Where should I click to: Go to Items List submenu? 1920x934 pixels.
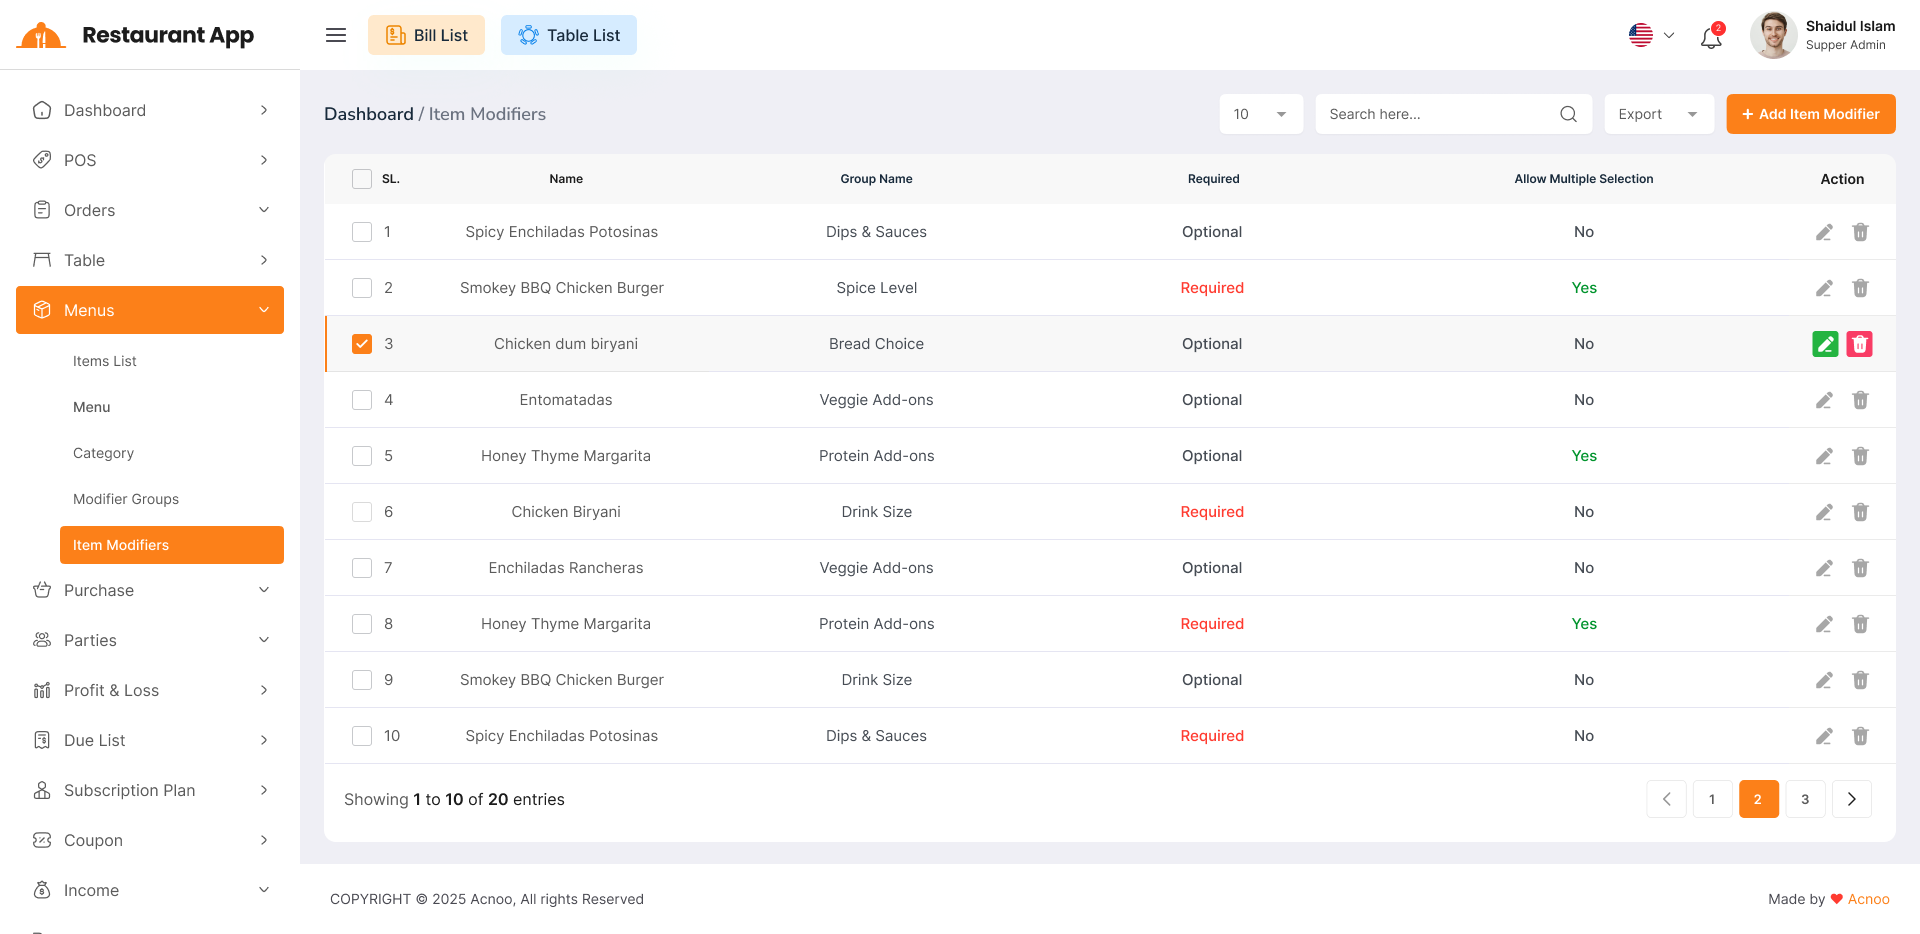[105, 361]
